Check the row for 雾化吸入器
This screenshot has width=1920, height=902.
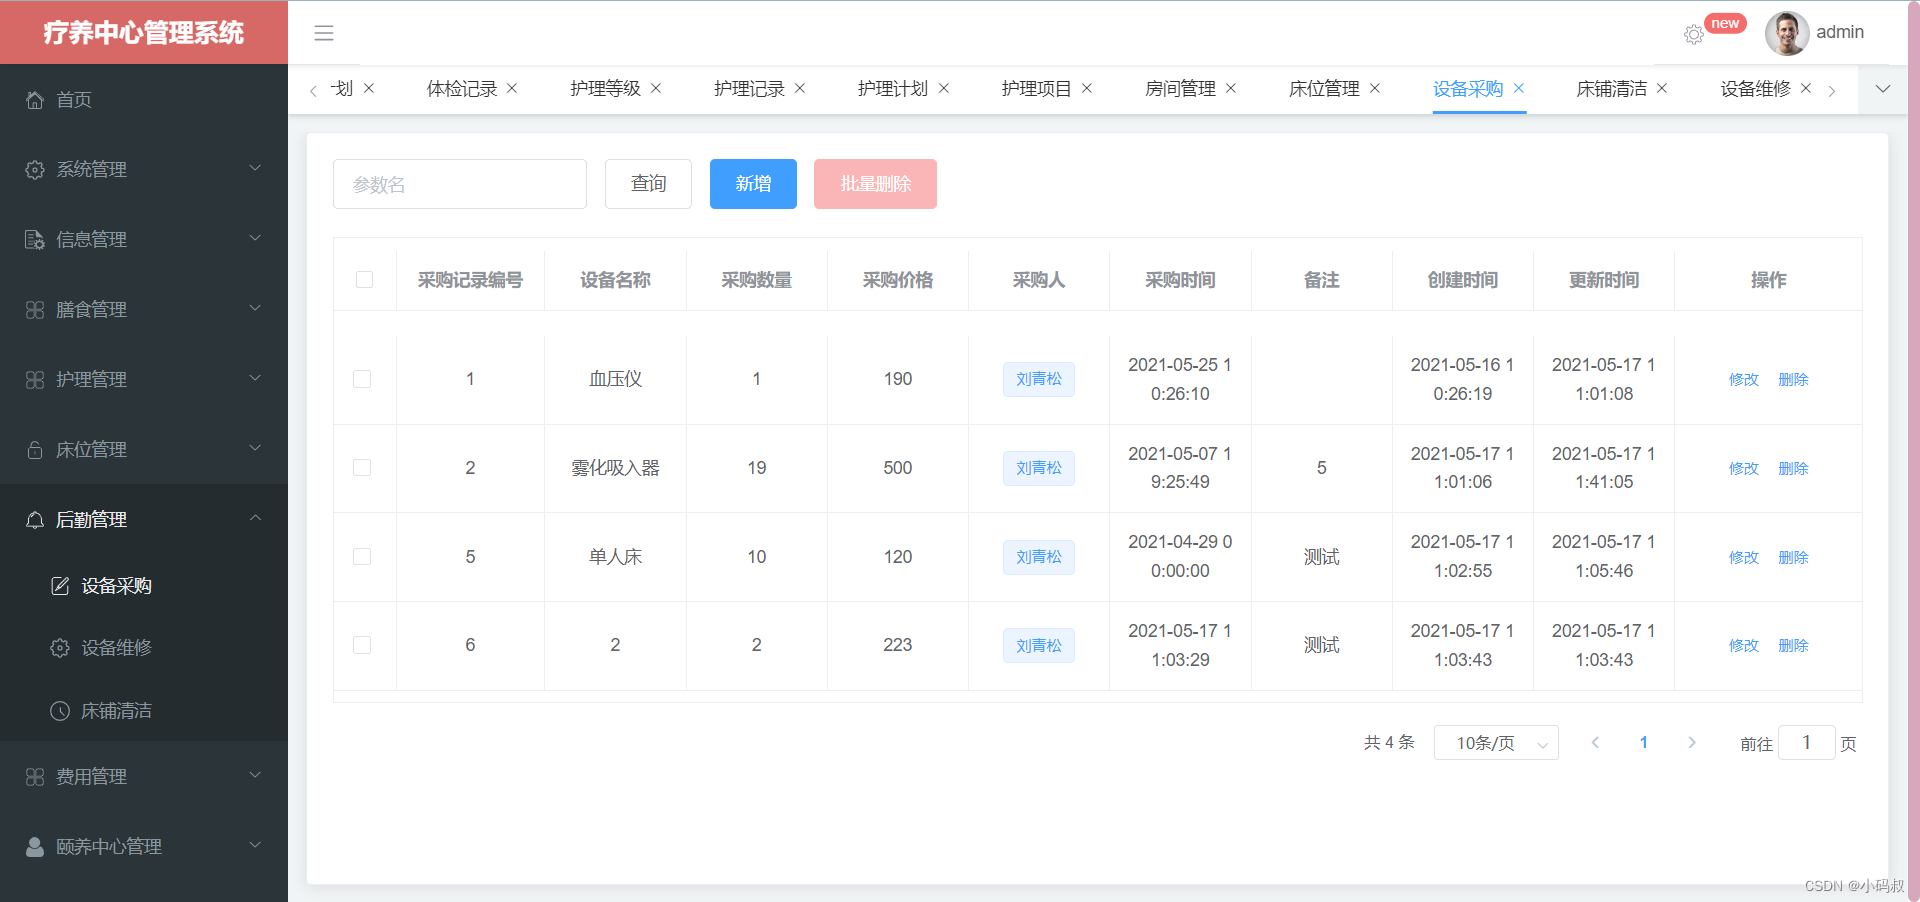coord(362,468)
